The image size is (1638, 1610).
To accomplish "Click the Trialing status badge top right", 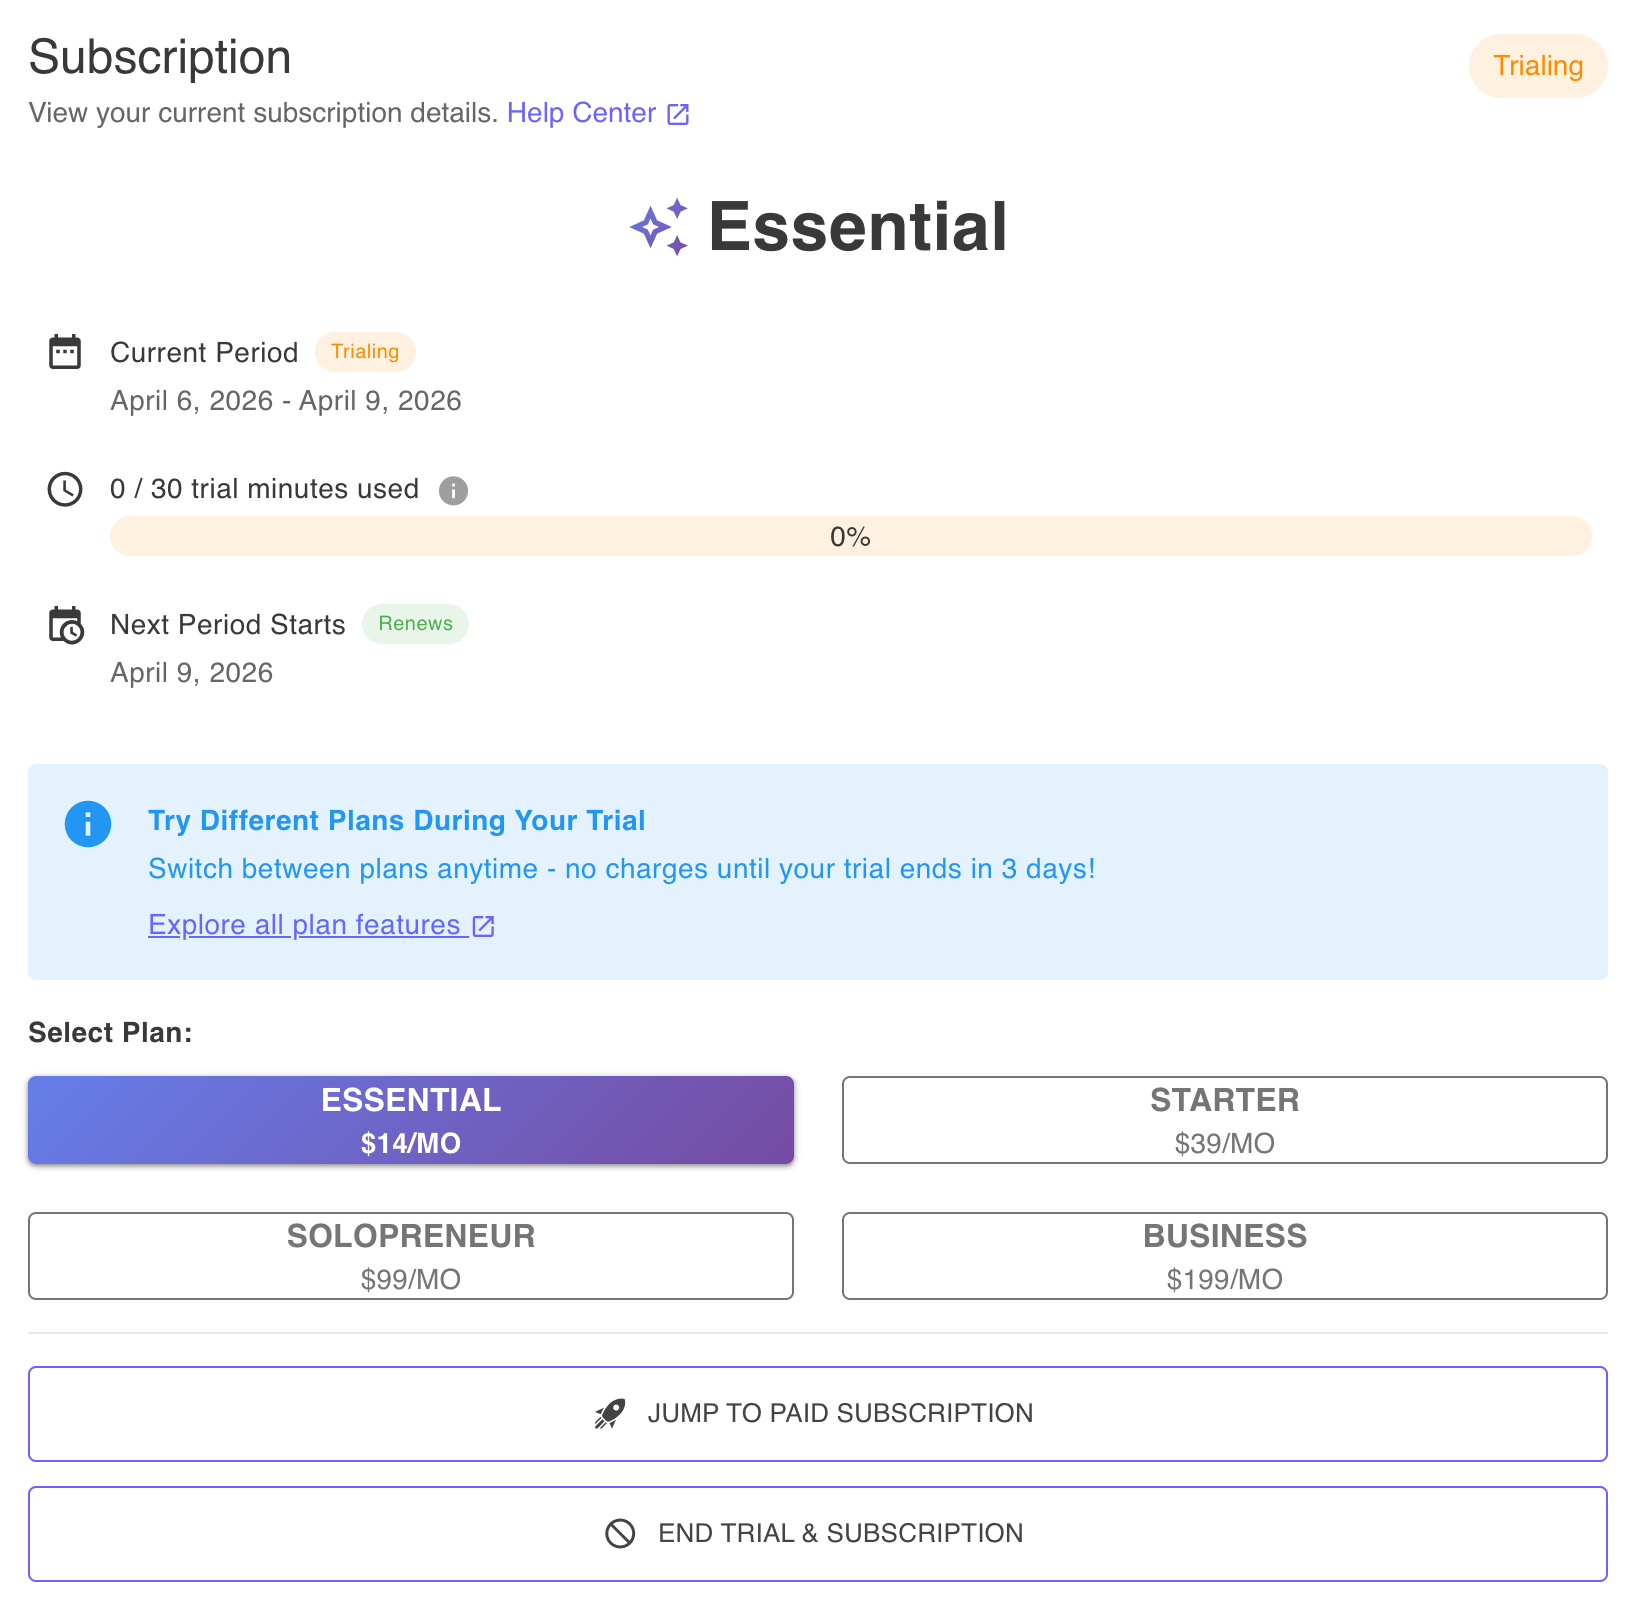I will coord(1537,66).
